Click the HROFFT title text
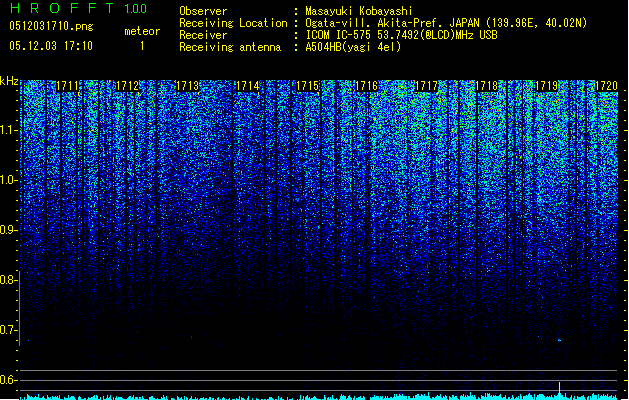The image size is (629, 400). click(62, 8)
